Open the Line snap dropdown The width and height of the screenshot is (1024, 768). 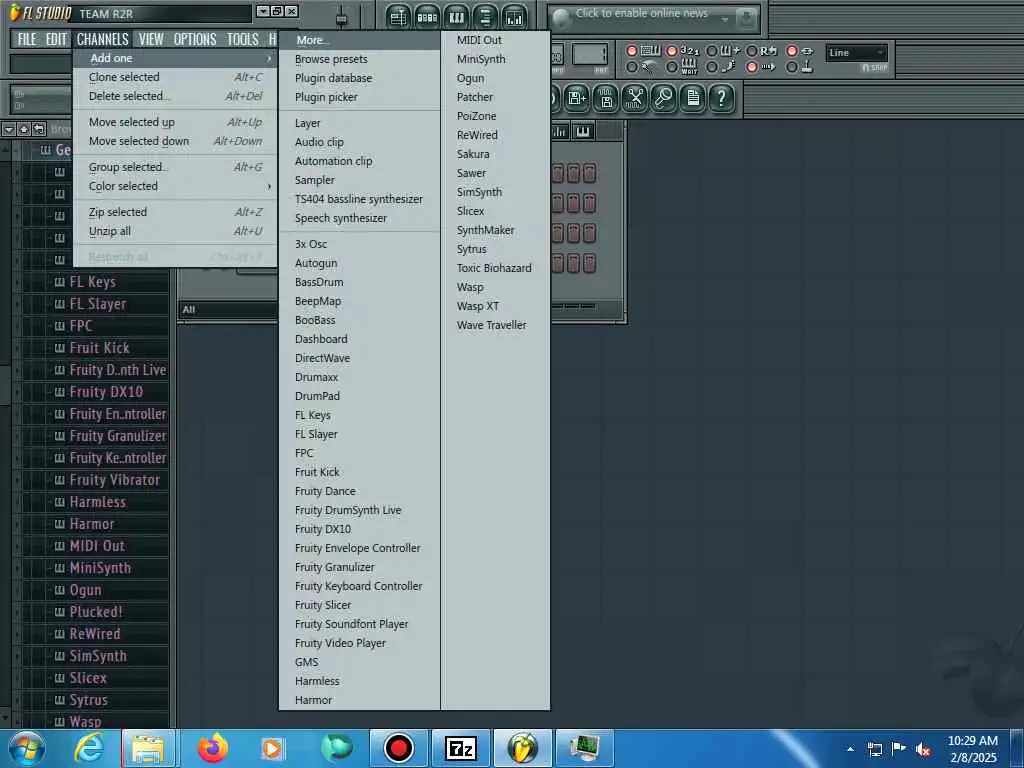[x=856, y=53]
